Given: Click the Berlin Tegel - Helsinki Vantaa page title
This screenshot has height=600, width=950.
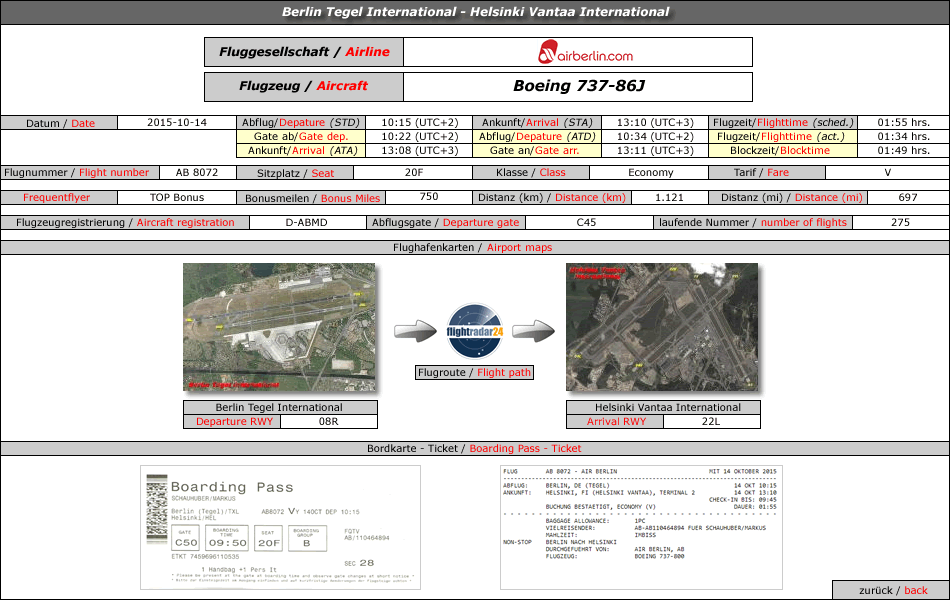Looking at the screenshot, I should (x=476, y=12).
